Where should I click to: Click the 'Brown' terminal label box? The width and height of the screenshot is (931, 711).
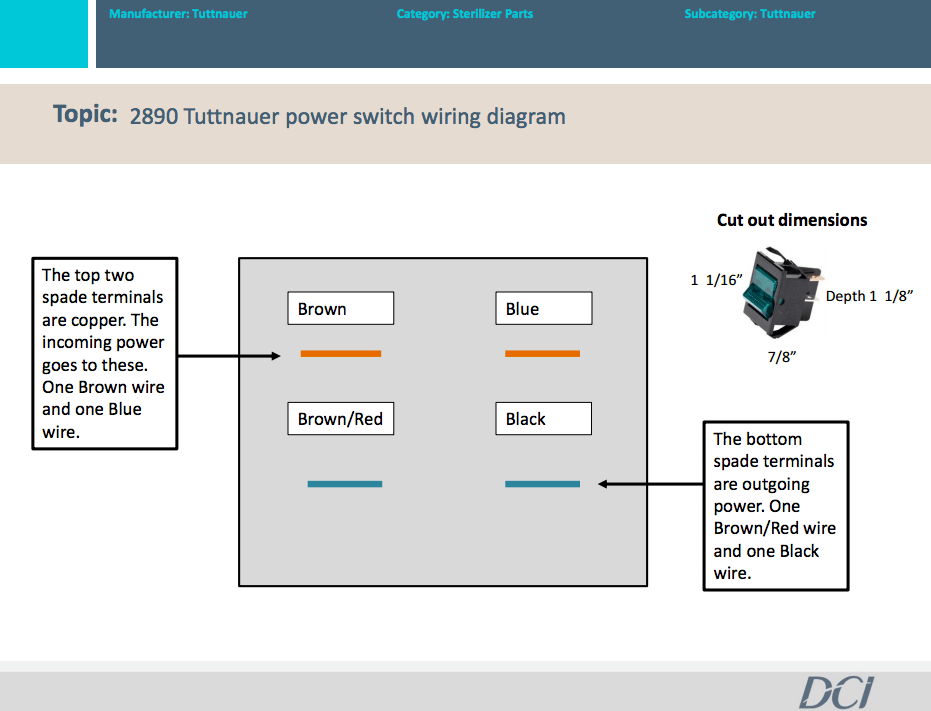pos(341,308)
